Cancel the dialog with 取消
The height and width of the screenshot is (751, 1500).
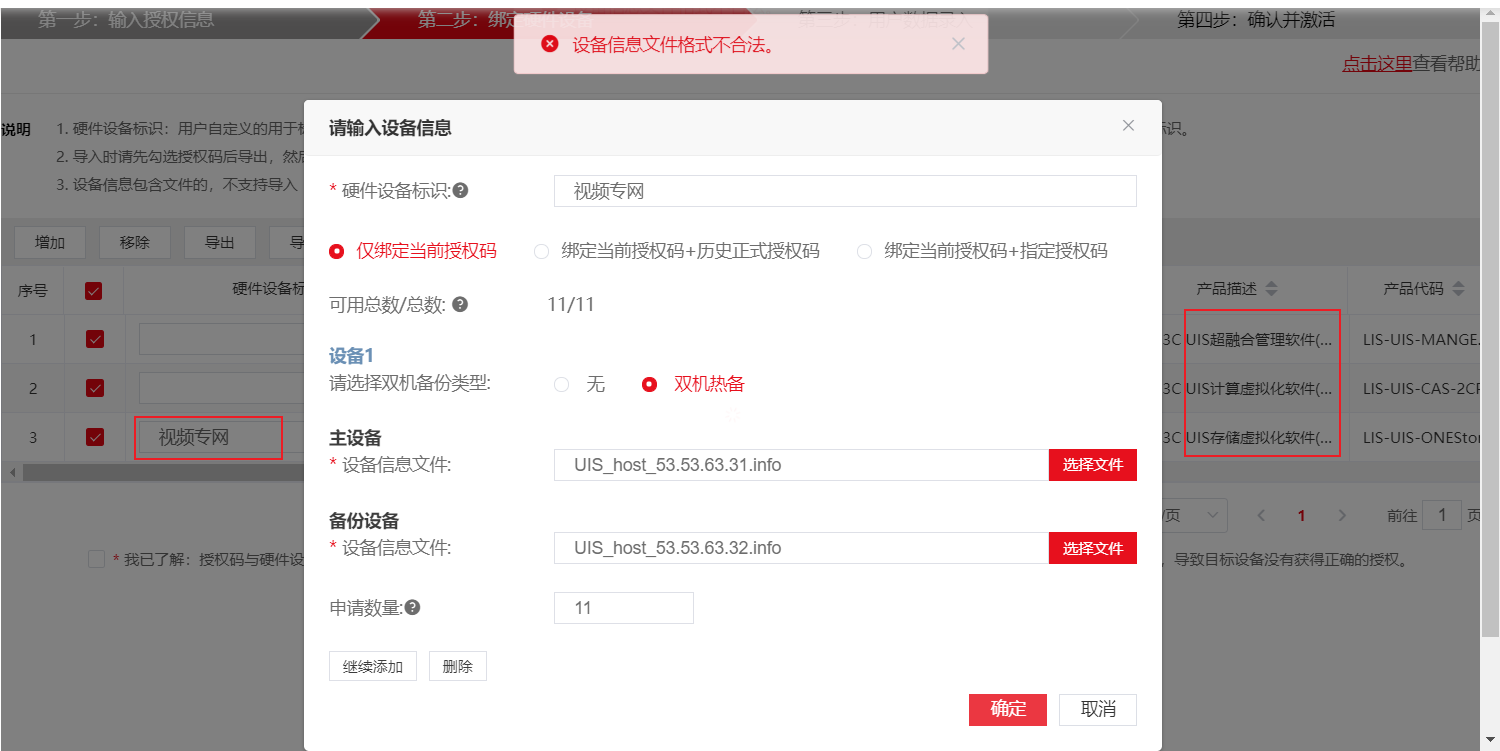[1098, 709]
